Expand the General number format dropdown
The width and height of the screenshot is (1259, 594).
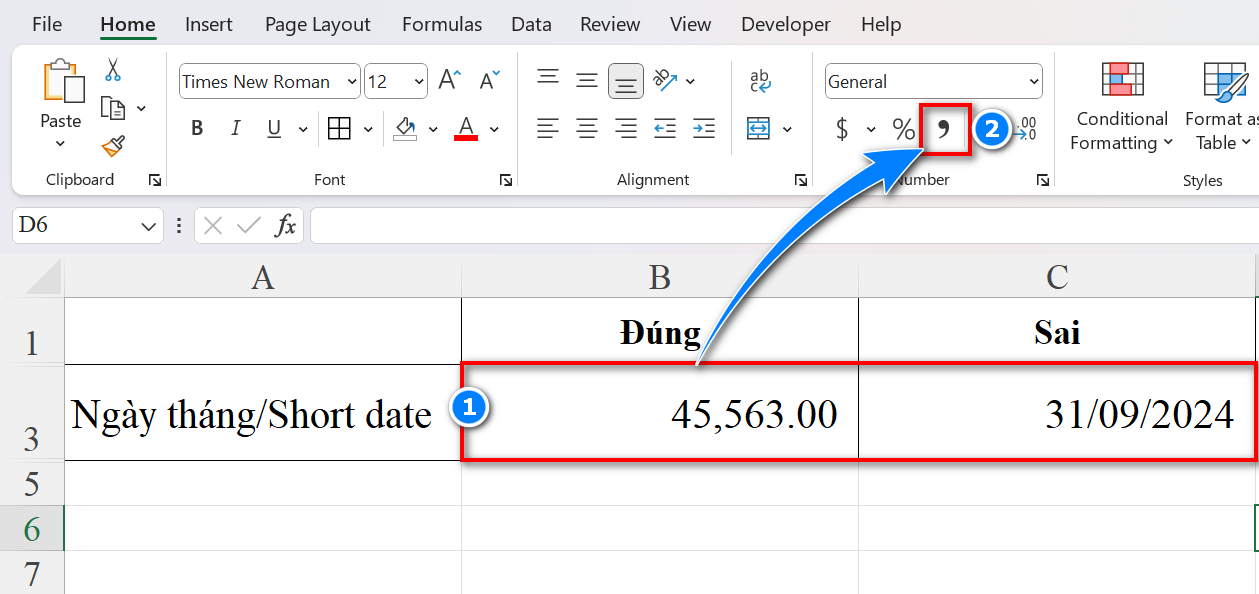pyautogui.click(x=1033, y=82)
